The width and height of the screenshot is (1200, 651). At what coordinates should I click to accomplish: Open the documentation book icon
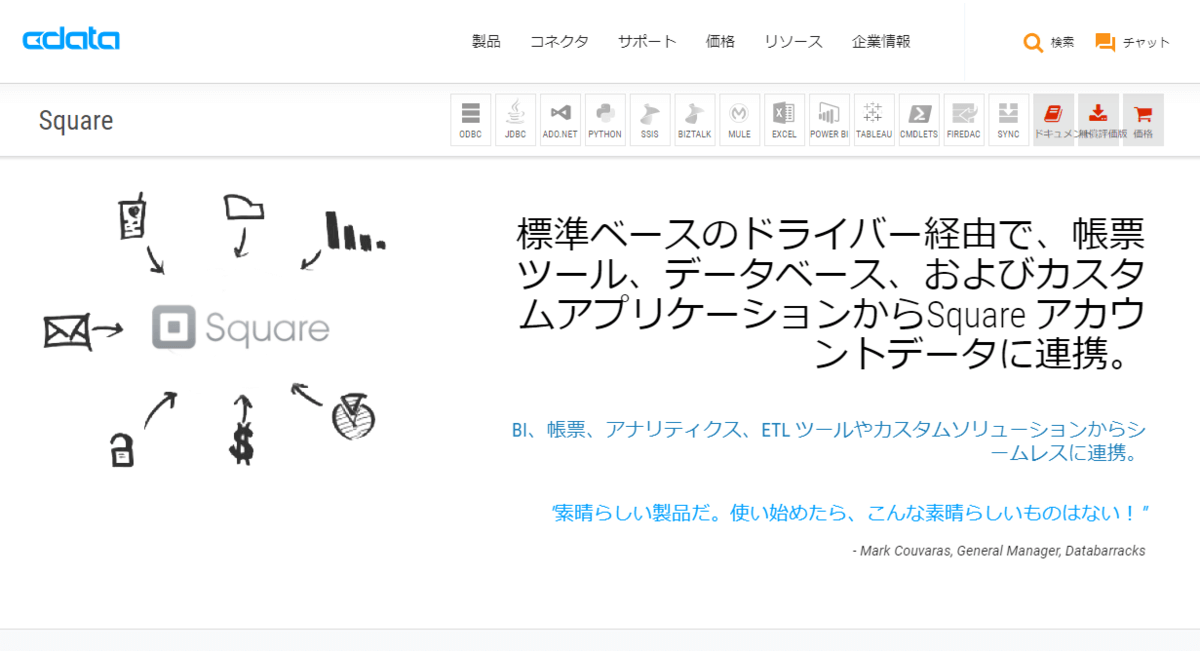1053,120
